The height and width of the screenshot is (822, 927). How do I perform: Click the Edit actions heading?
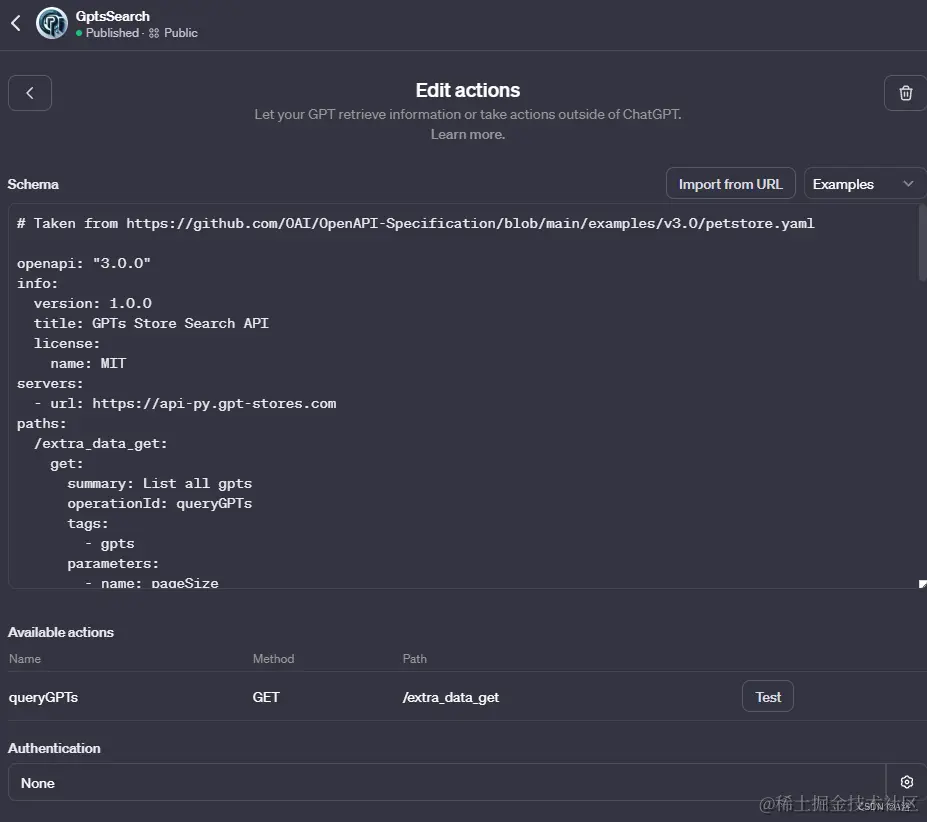click(x=468, y=90)
